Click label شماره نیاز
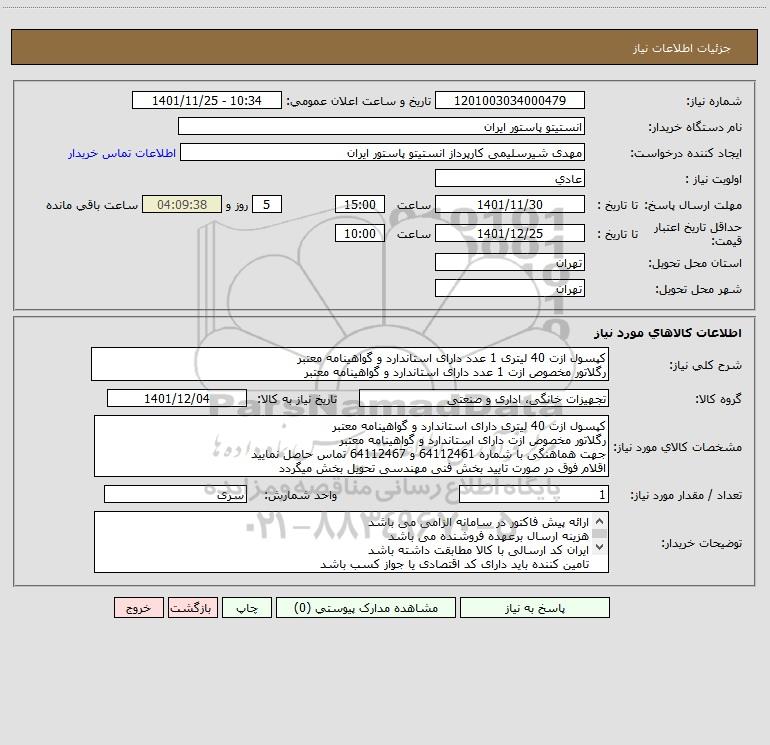The width and height of the screenshot is (770, 745). coord(714,101)
